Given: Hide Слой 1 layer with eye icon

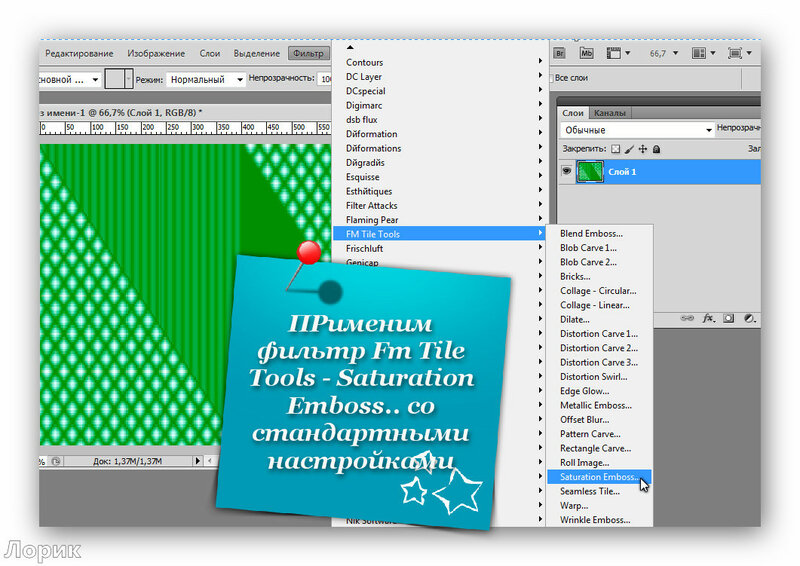Looking at the screenshot, I should (566, 171).
